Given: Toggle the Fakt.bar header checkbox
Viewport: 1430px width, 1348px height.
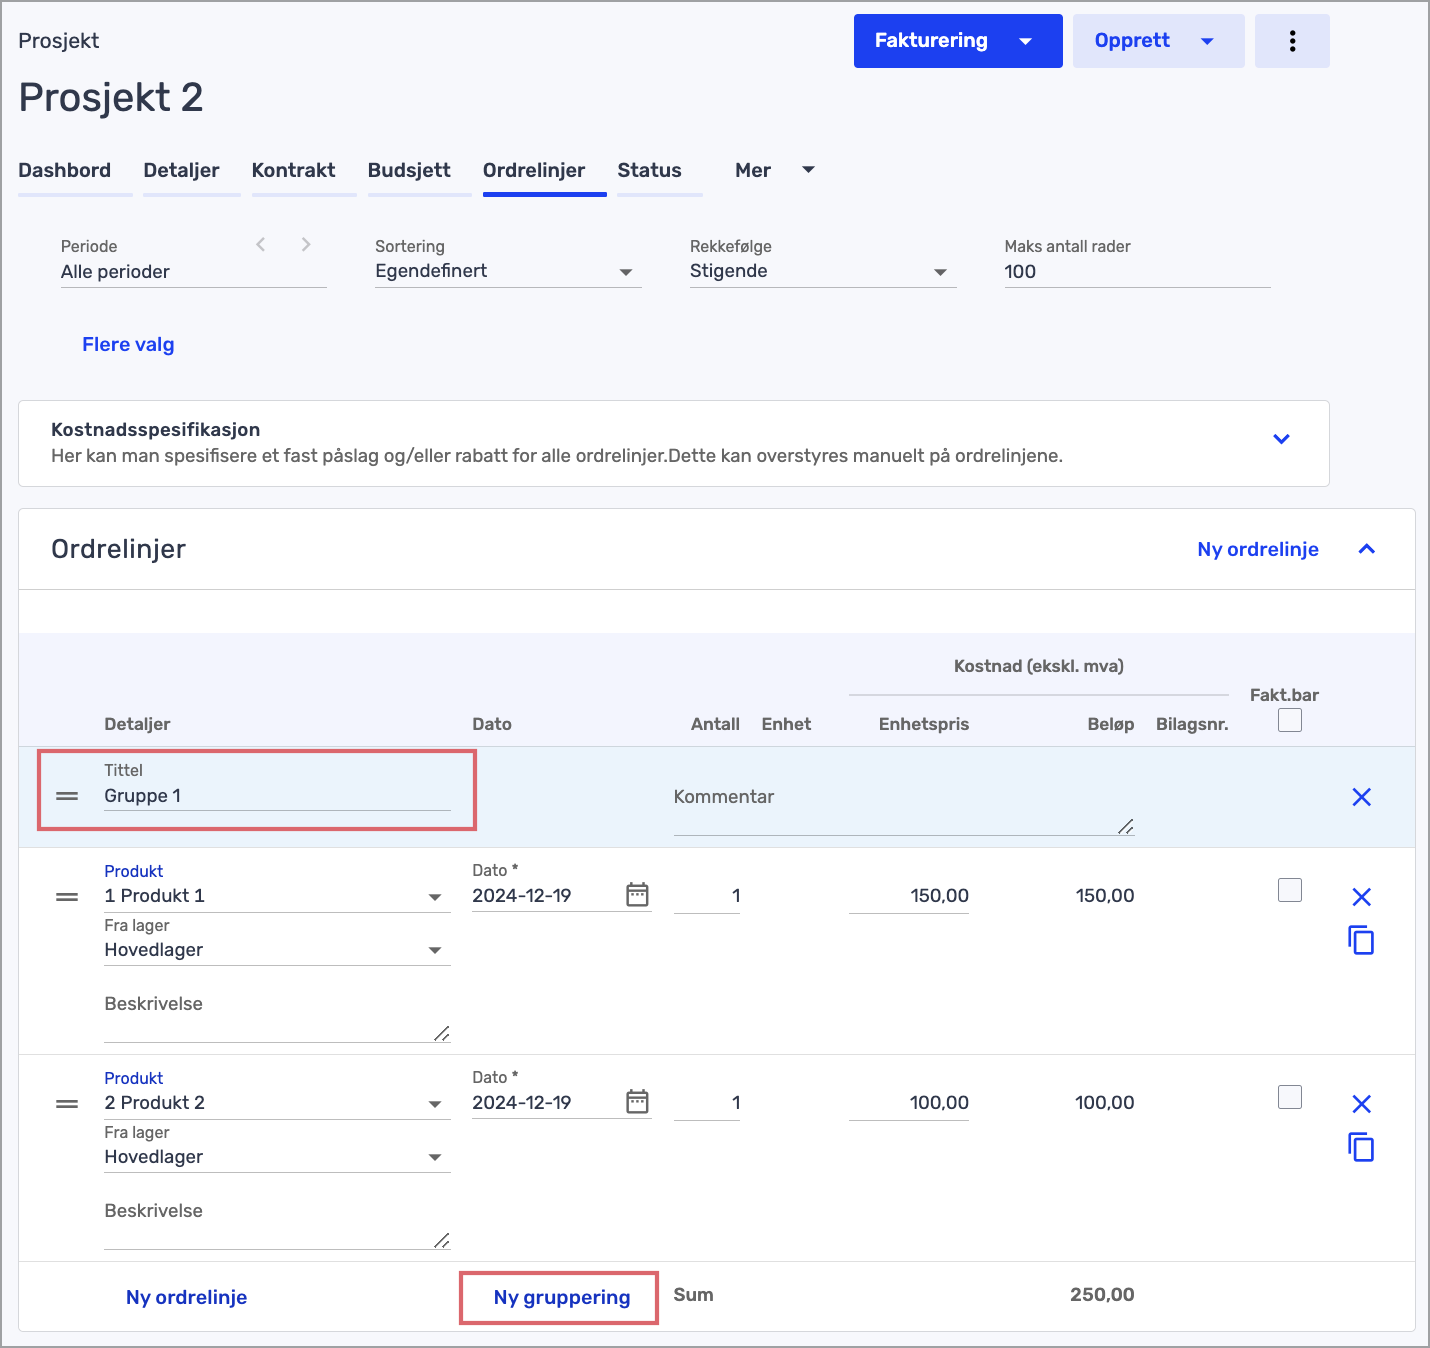Looking at the screenshot, I should point(1290,720).
